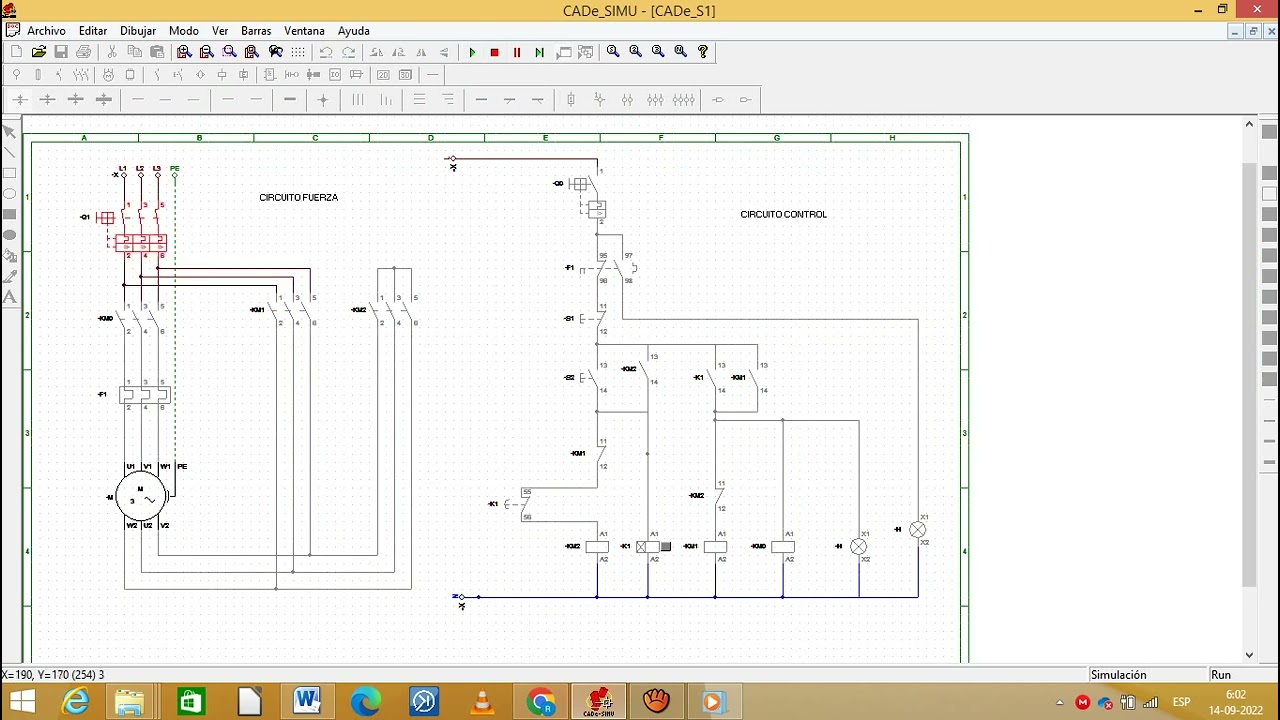Viewport: 1280px width, 720px height.
Task: Open the Dibujar menu
Action: 138,31
